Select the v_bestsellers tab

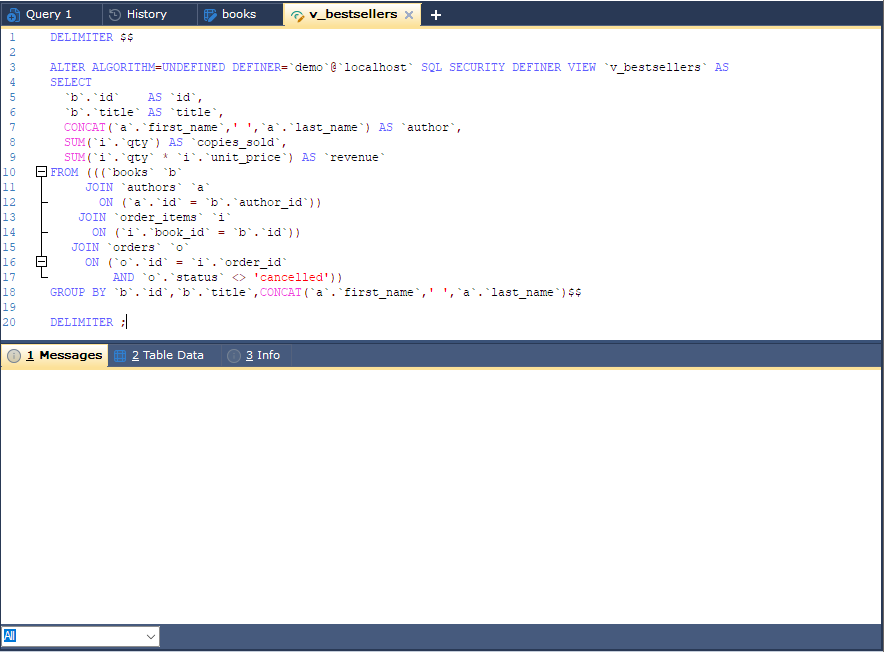pyautogui.click(x=352, y=14)
